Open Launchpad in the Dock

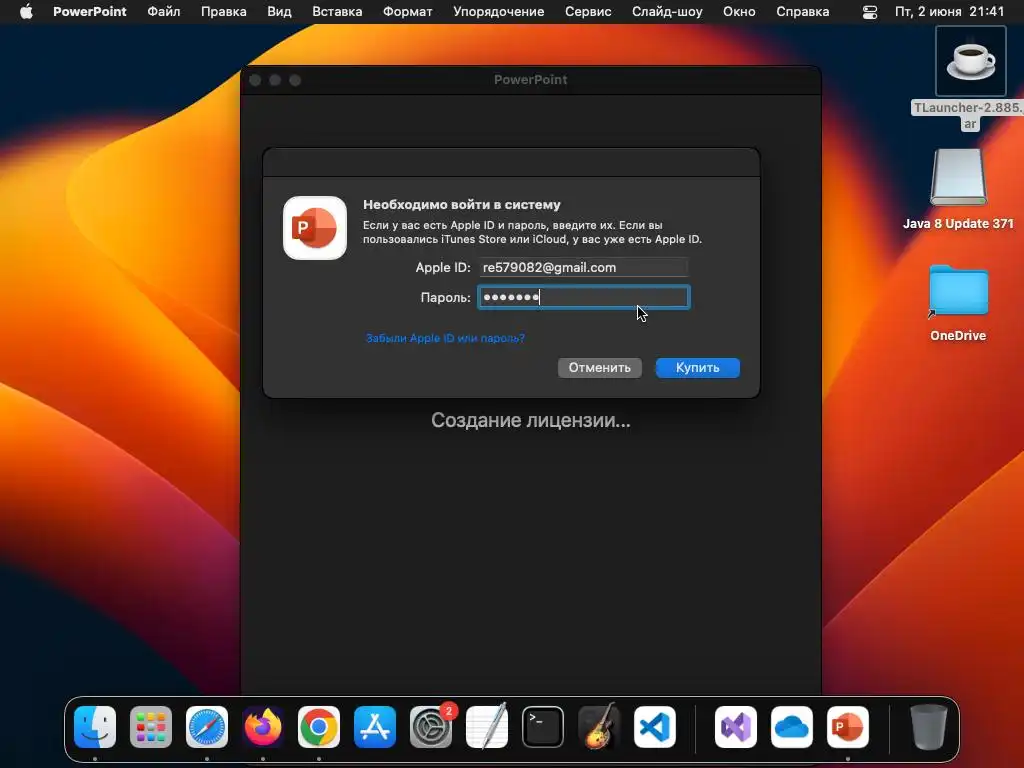point(151,726)
